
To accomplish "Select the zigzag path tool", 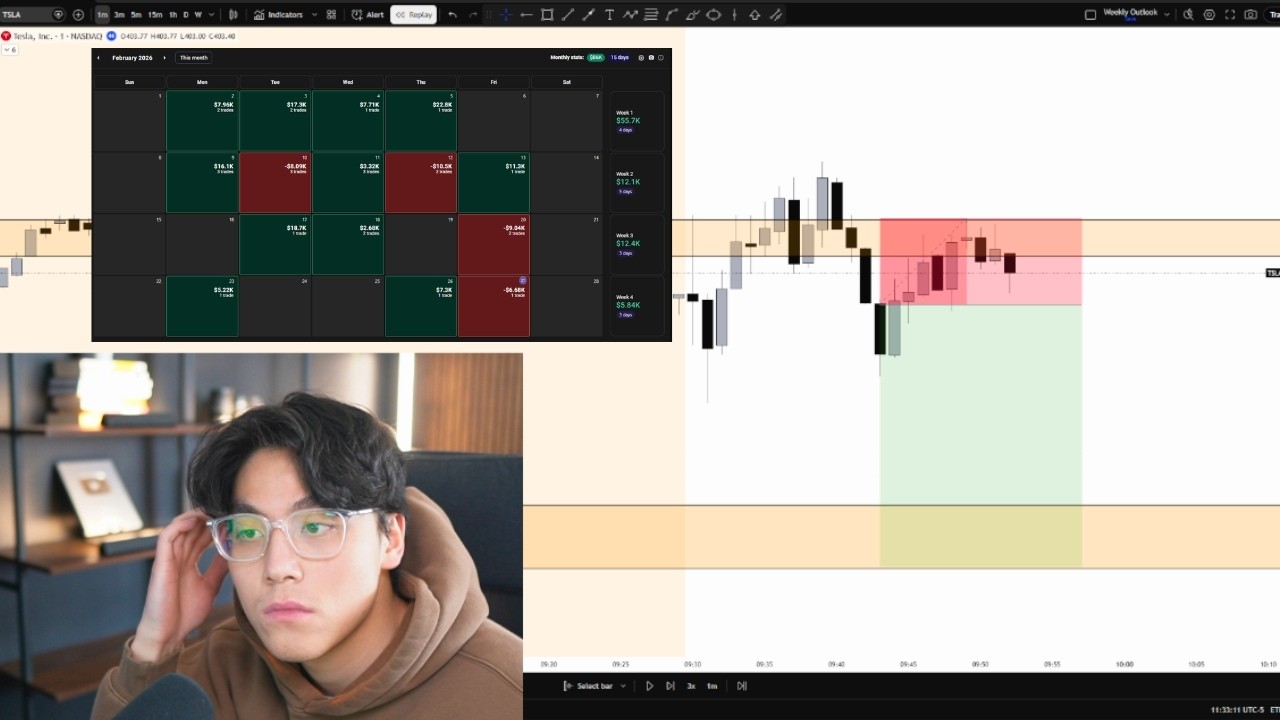I will pyautogui.click(x=630, y=15).
